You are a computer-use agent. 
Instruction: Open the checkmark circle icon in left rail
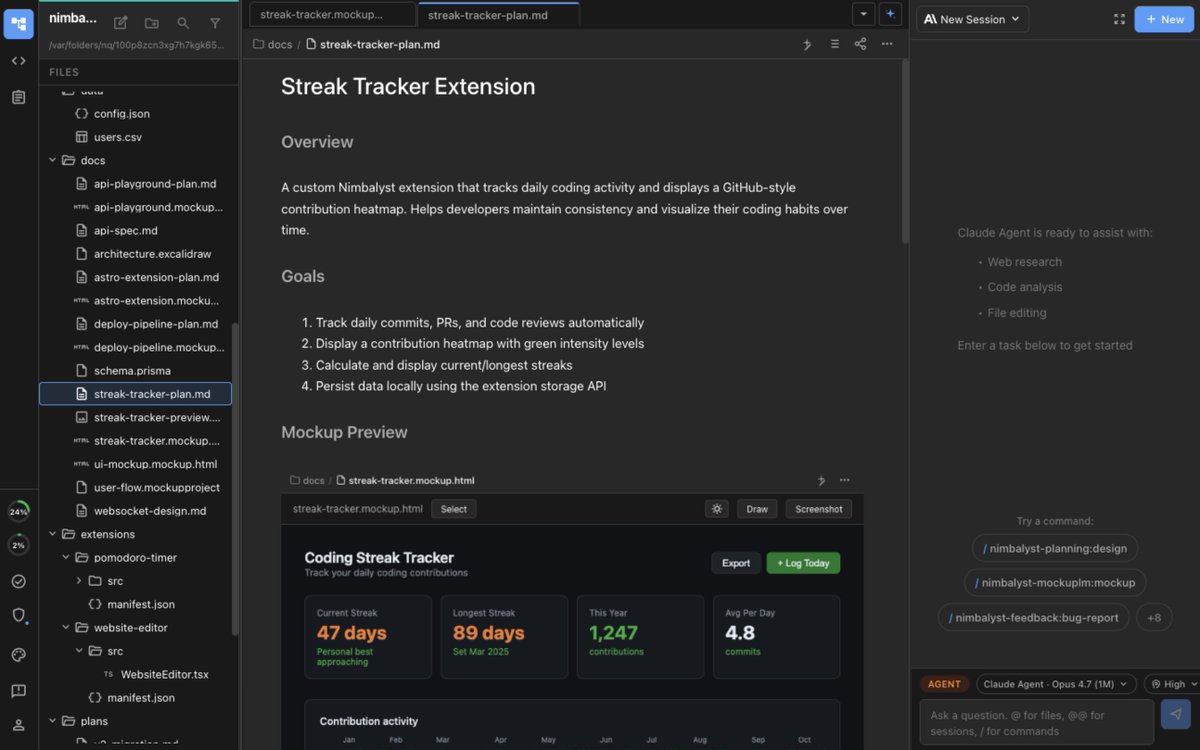pos(18,581)
